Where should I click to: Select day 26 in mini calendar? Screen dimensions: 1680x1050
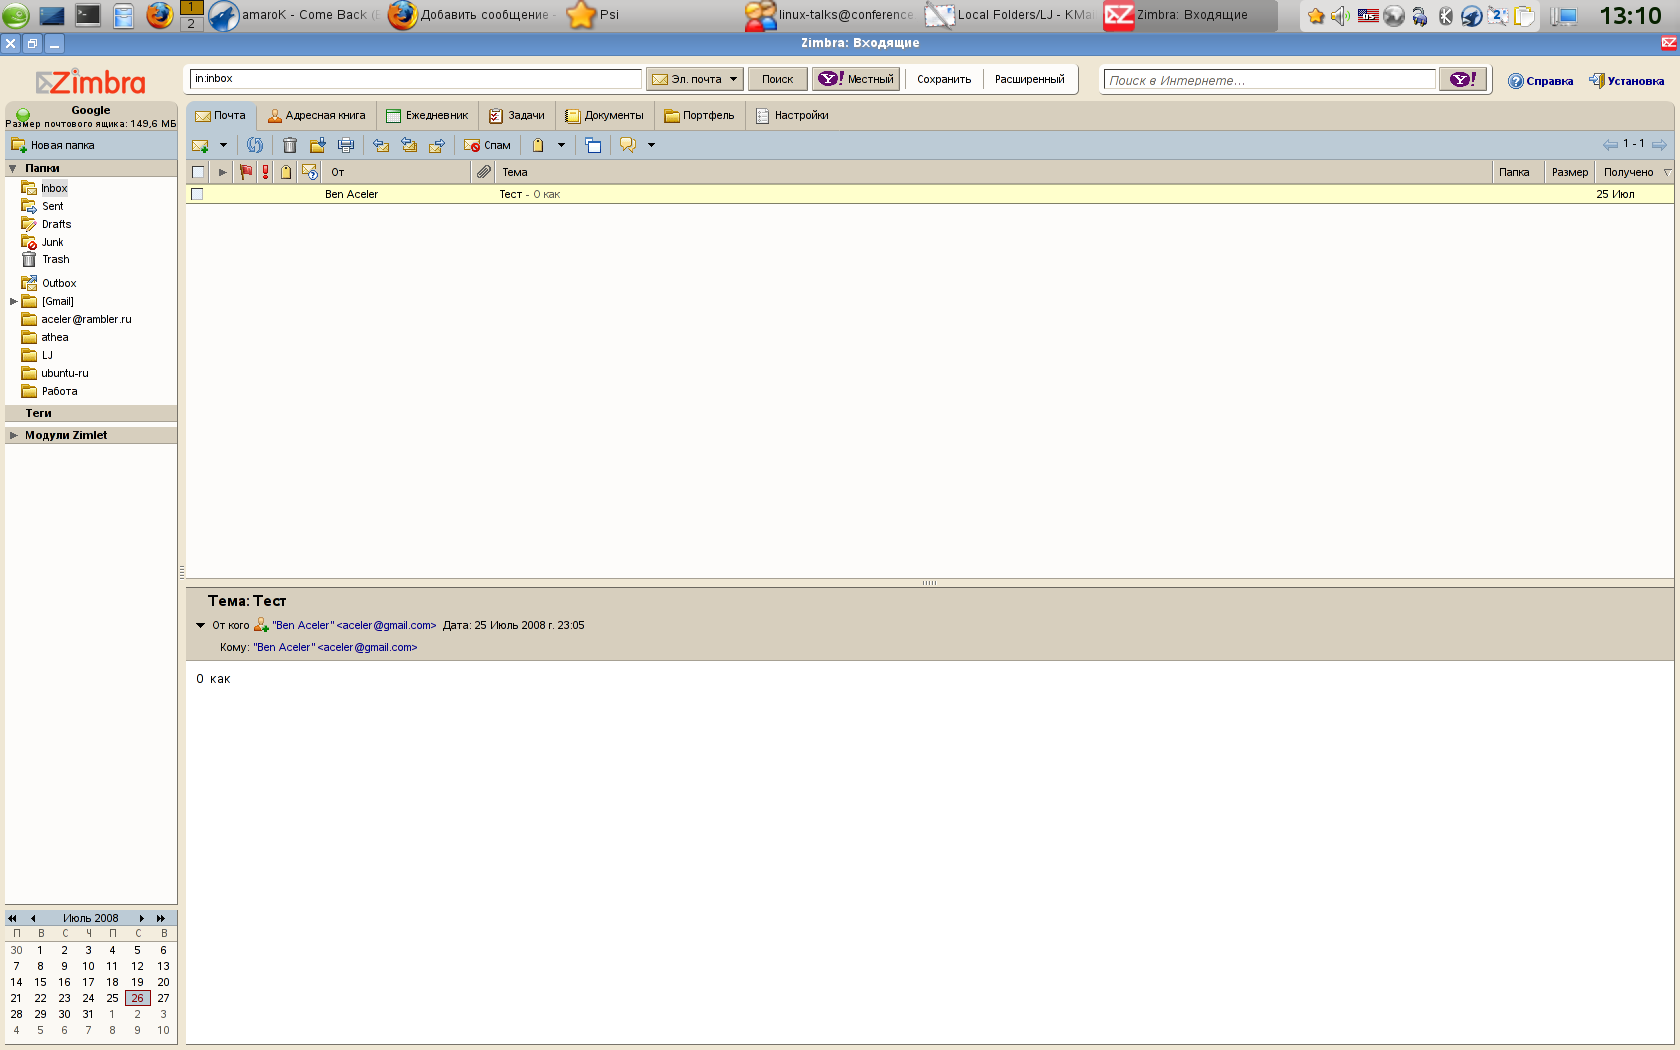[138, 998]
